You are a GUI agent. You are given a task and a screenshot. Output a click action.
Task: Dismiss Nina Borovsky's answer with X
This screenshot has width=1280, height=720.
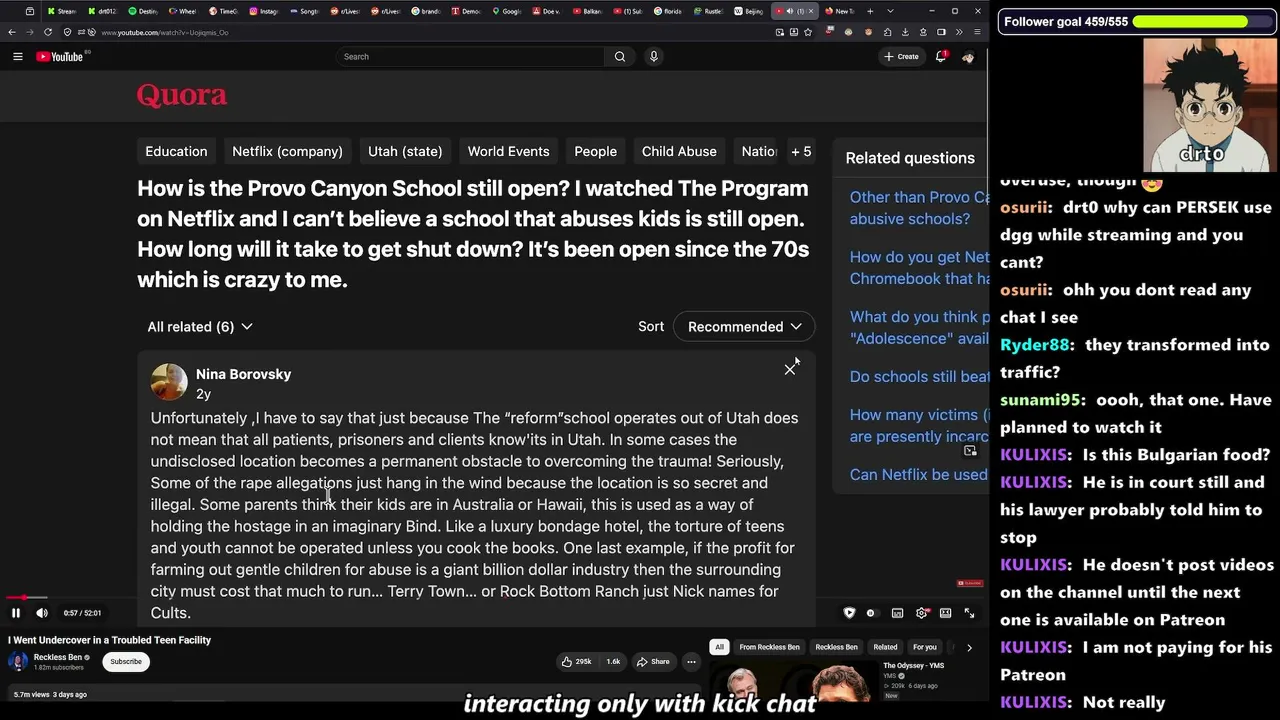coord(790,370)
